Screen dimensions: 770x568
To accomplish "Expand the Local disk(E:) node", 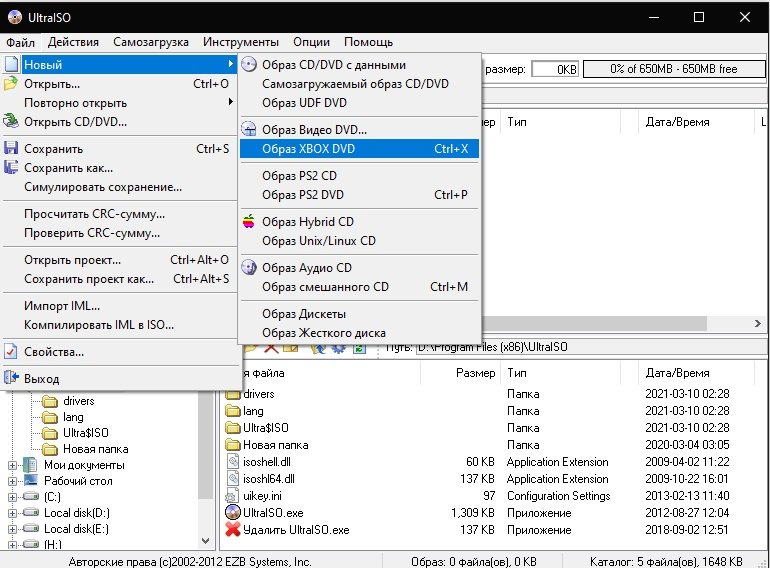I will 13,529.
